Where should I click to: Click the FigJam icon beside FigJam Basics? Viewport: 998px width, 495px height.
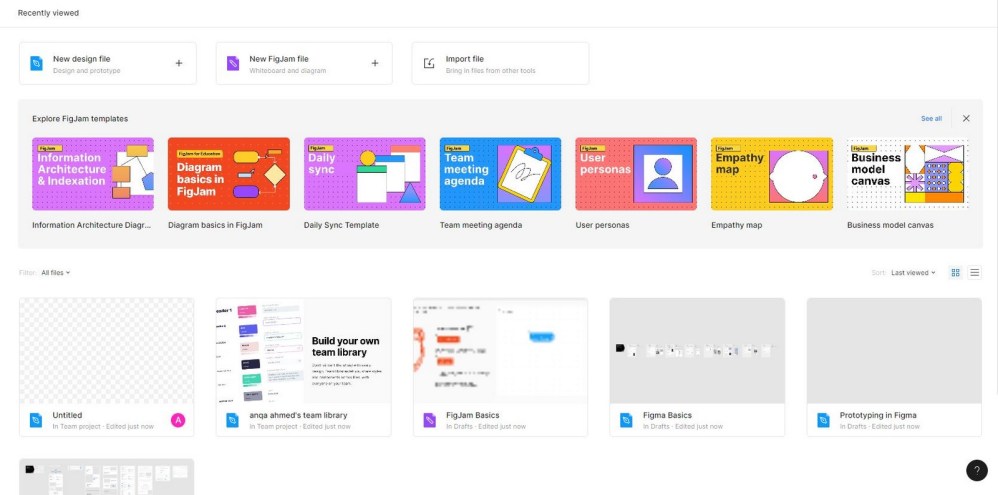pyautogui.click(x=430, y=420)
